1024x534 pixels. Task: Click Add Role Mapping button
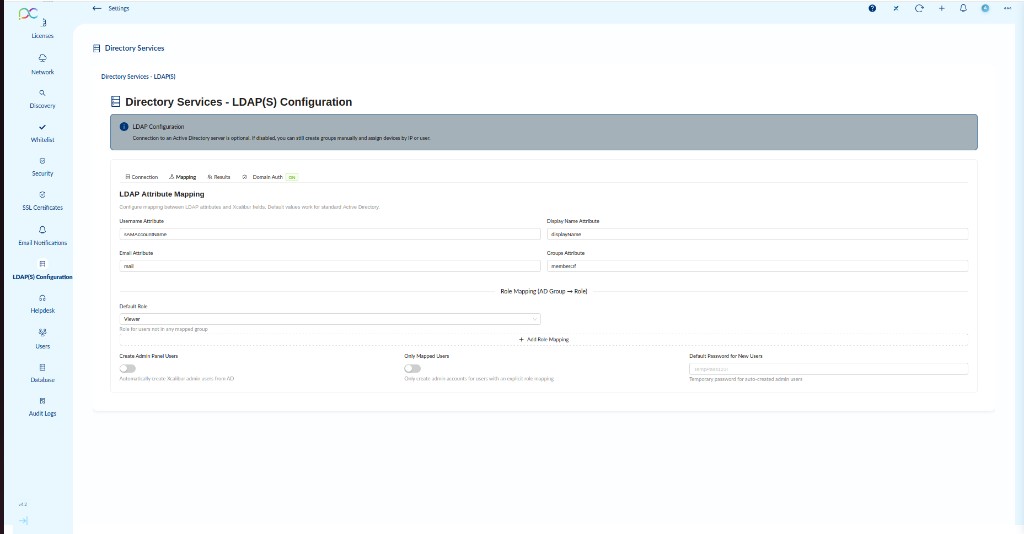543,339
